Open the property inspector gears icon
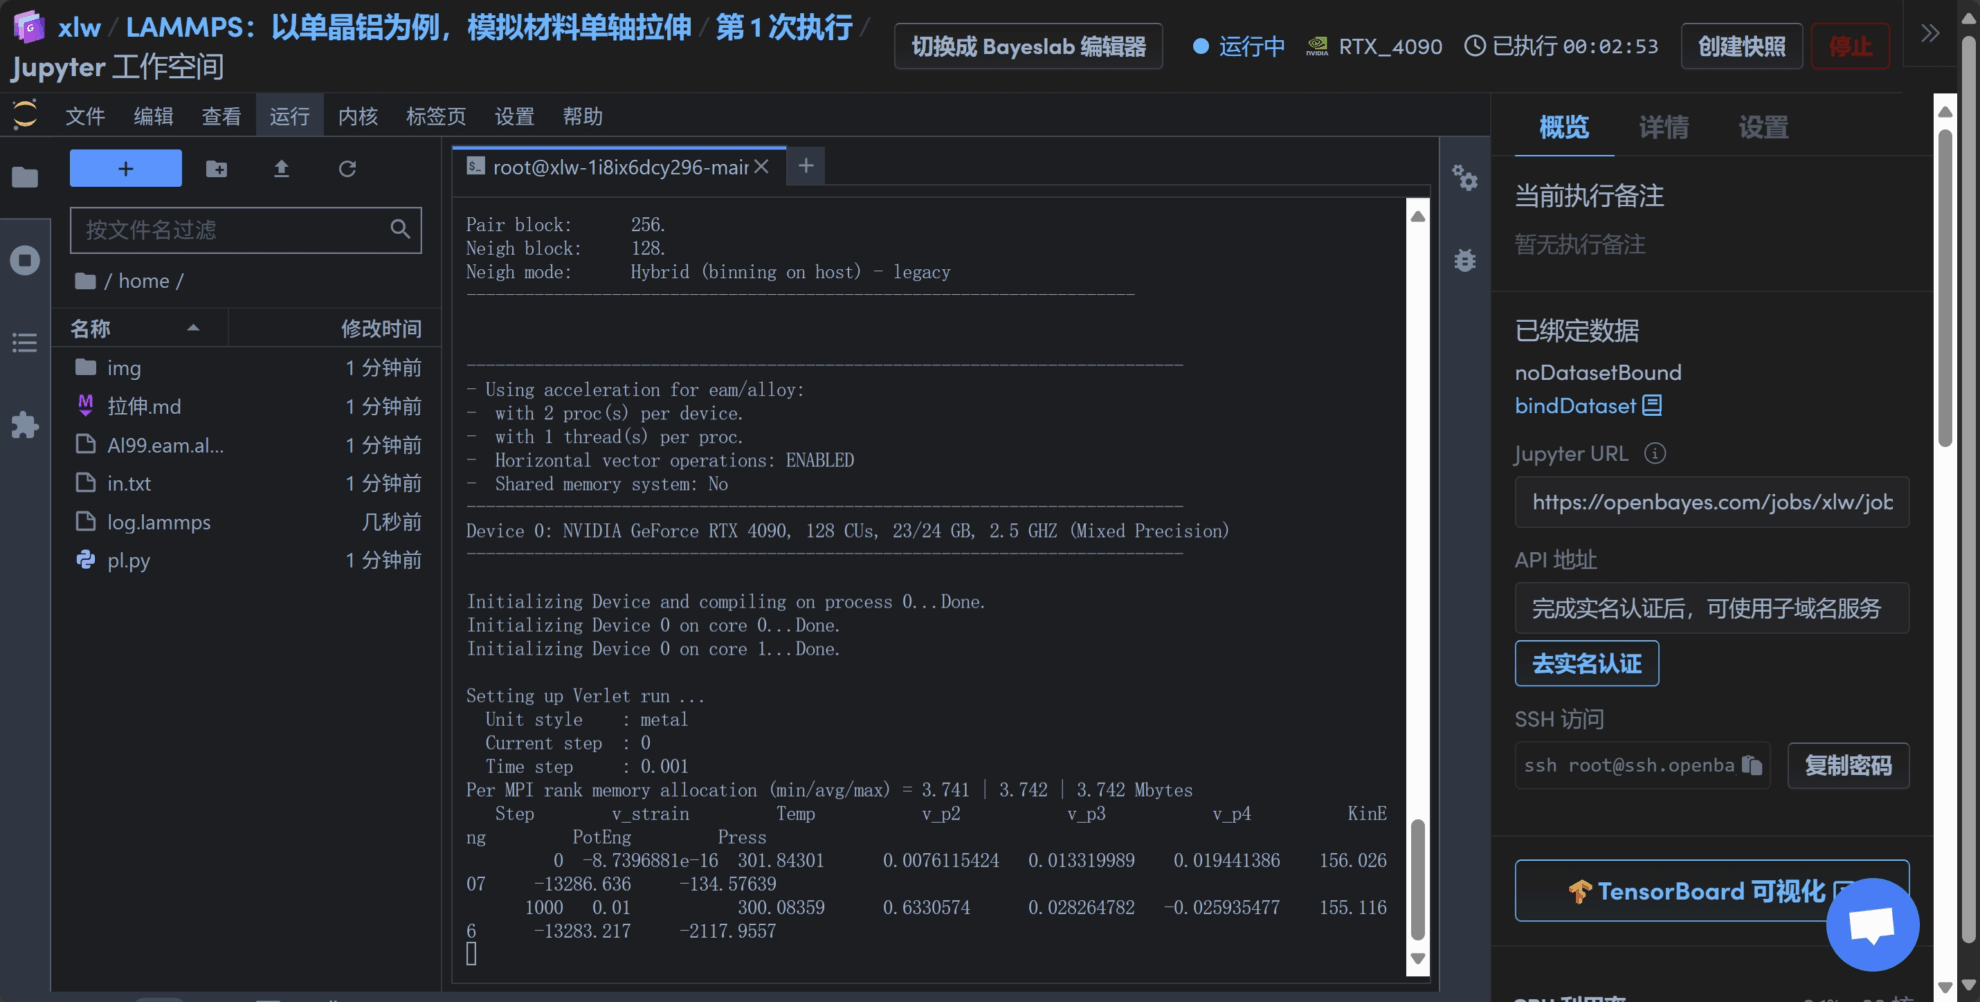Screen dimensions: 1980x1002 (x=1465, y=179)
